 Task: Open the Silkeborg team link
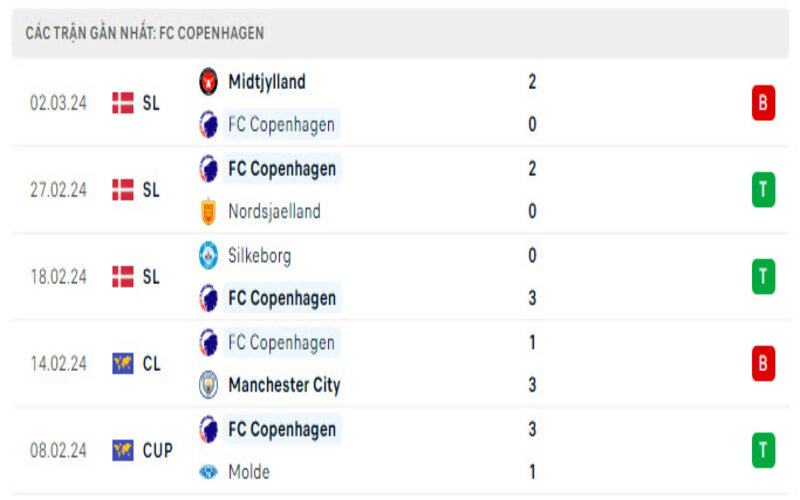(260, 255)
